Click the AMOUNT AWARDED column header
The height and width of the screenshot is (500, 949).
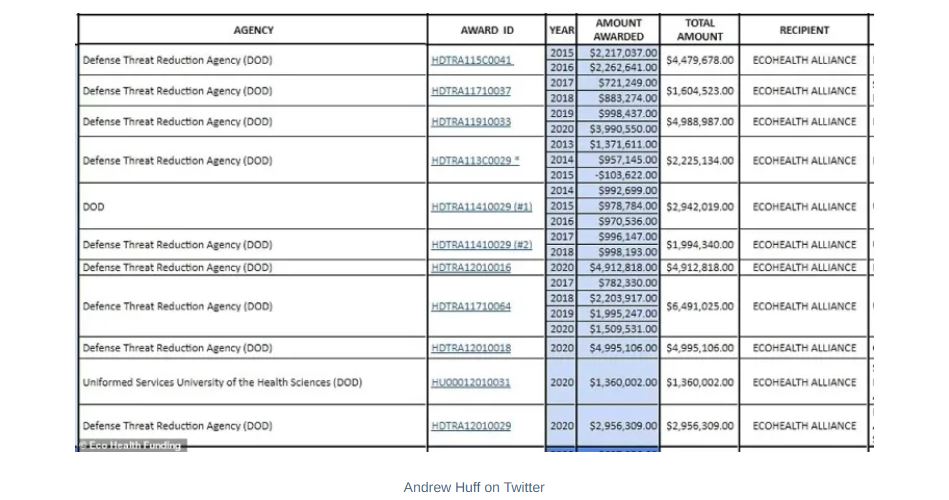[619, 29]
